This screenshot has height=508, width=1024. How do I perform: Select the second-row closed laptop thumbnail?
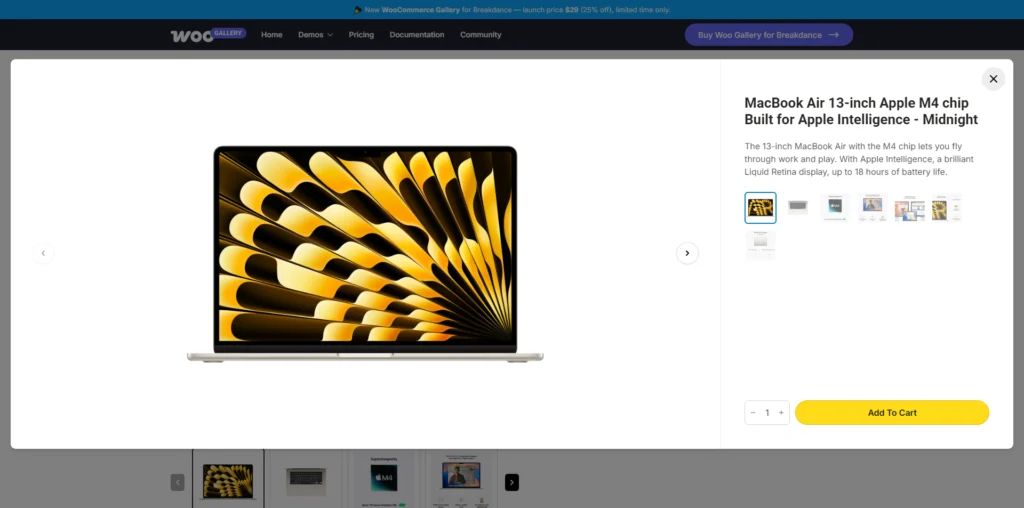(x=760, y=245)
